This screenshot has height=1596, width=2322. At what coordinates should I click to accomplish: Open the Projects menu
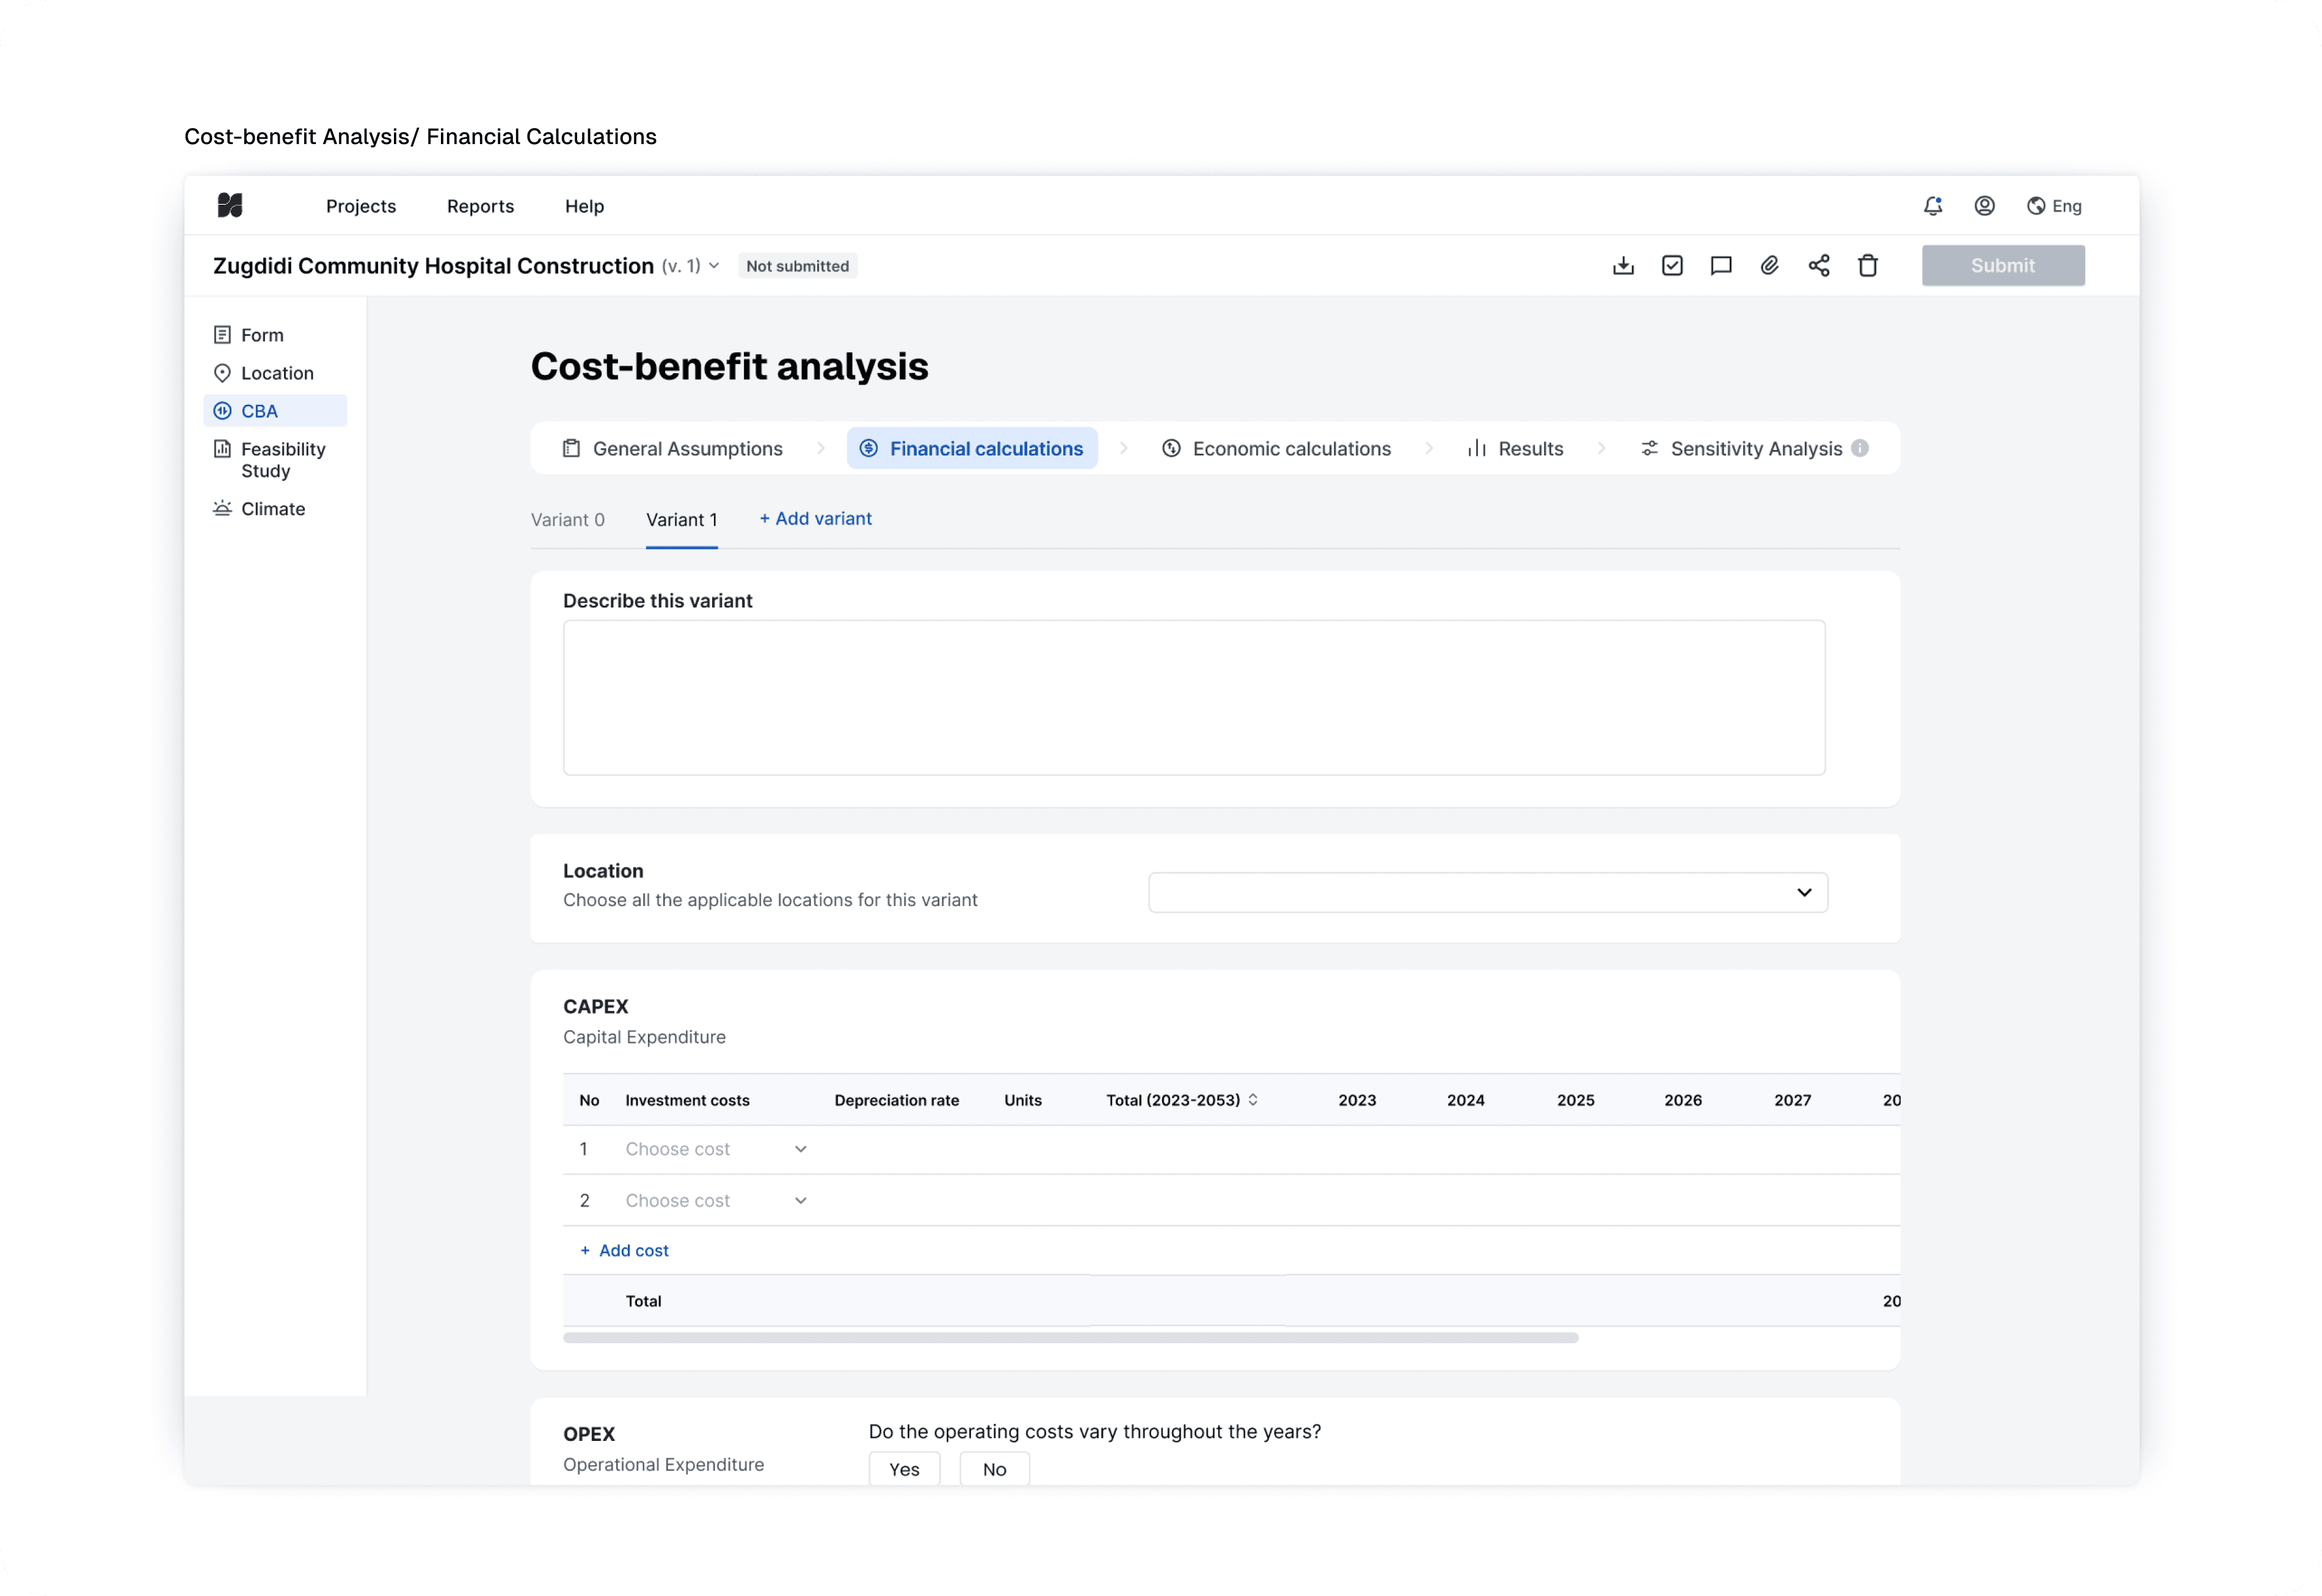pos(361,206)
